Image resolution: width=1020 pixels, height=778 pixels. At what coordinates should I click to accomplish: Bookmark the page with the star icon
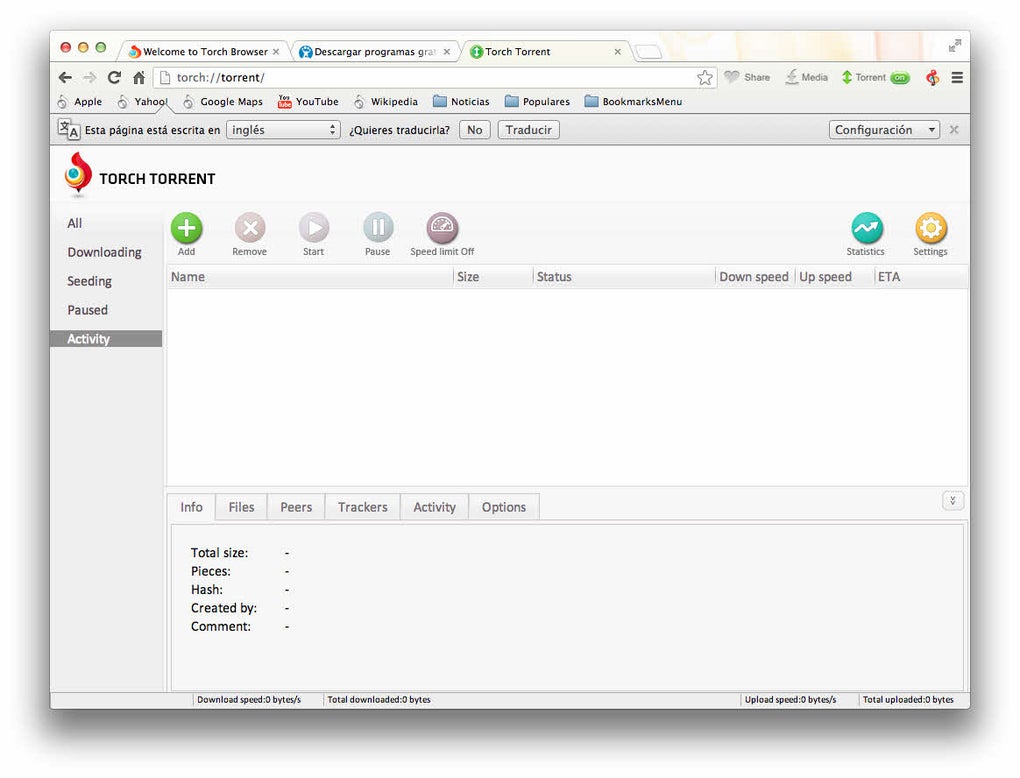click(x=705, y=77)
